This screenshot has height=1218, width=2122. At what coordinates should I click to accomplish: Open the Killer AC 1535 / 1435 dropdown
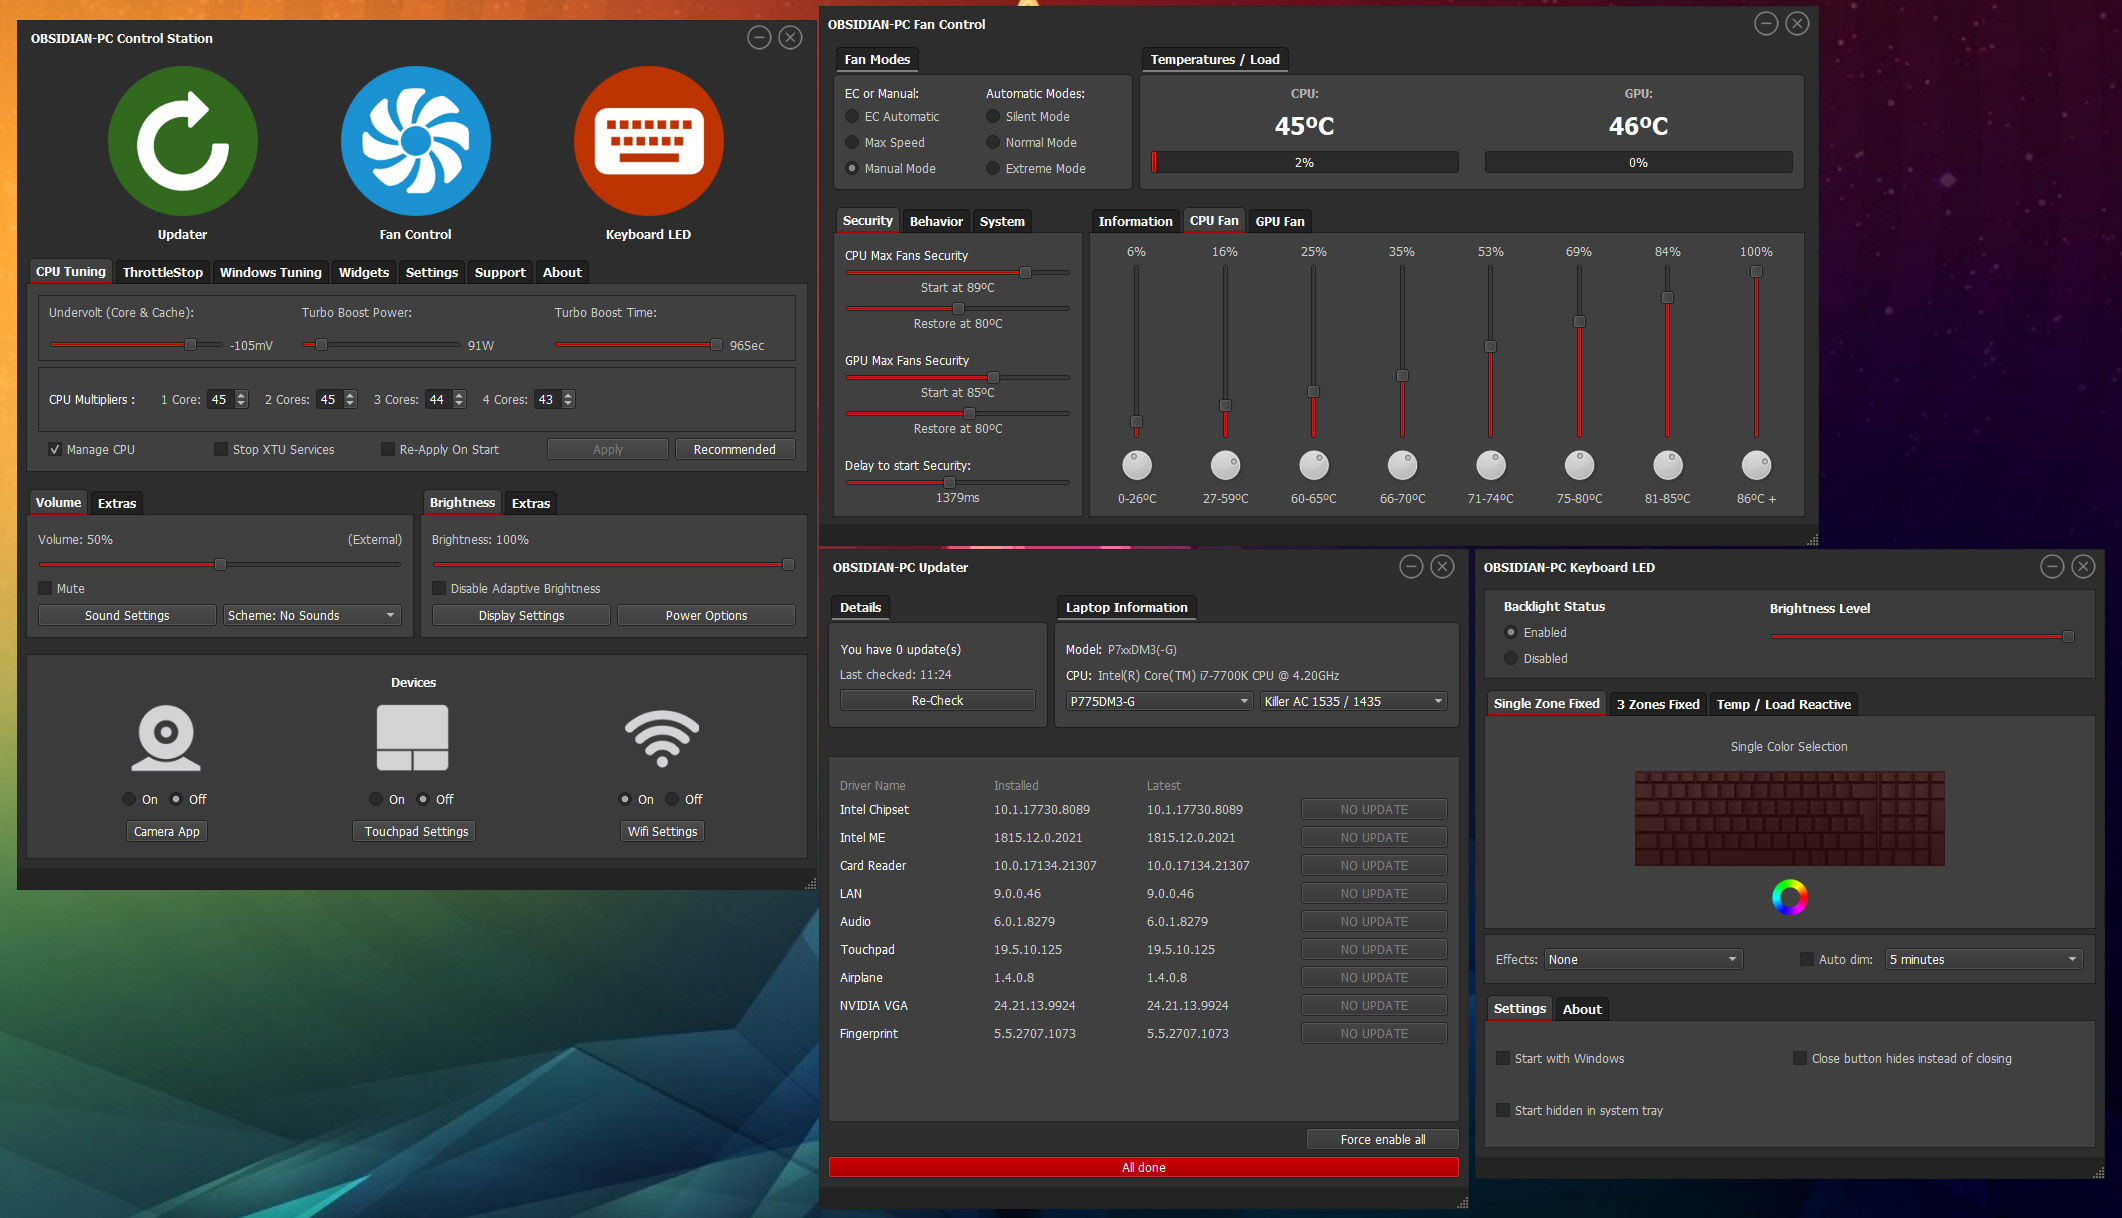click(1354, 701)
